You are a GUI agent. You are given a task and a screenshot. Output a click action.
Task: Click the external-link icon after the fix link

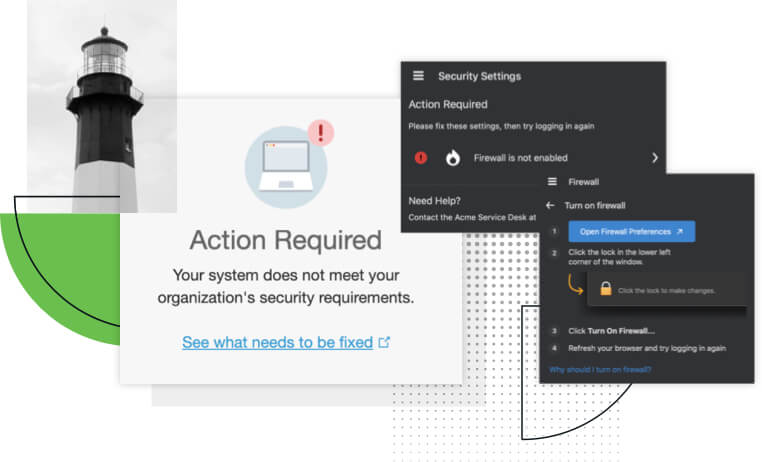(384, 342)
